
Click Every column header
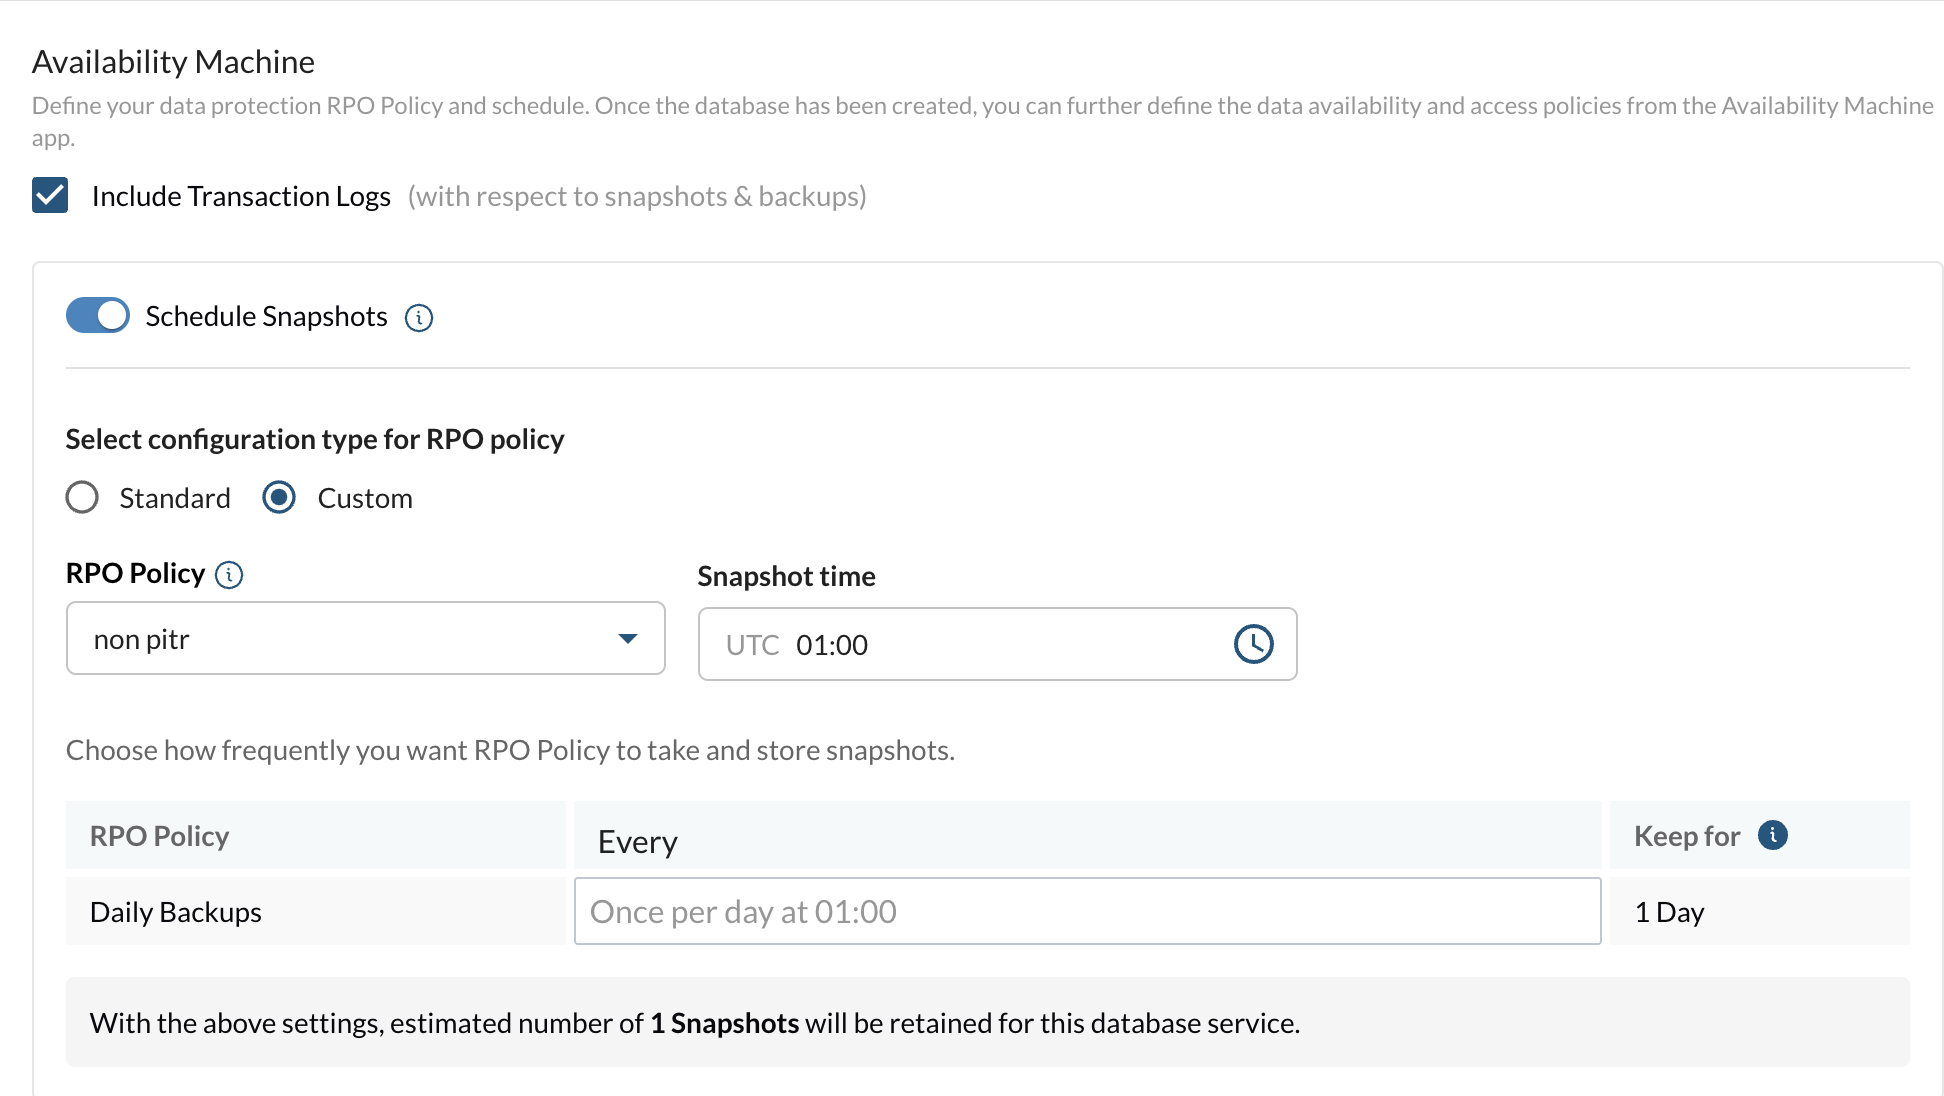tap(638, 841)
